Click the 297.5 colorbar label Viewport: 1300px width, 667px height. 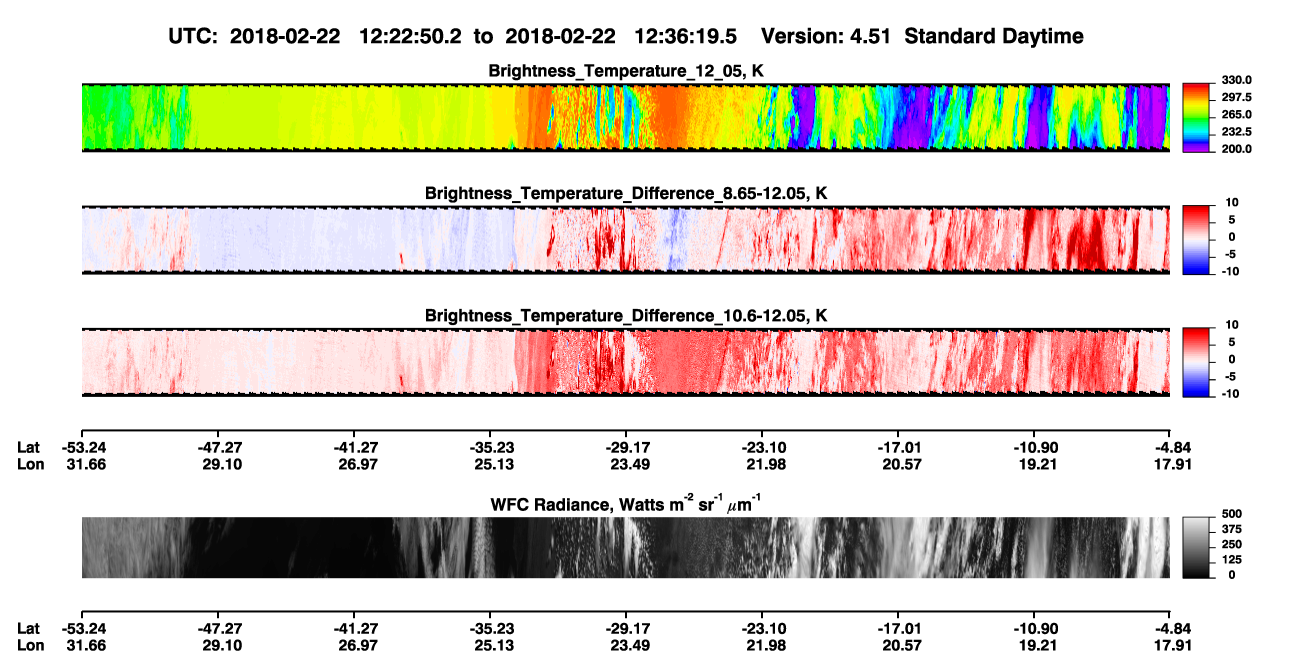click(1236, 98)
